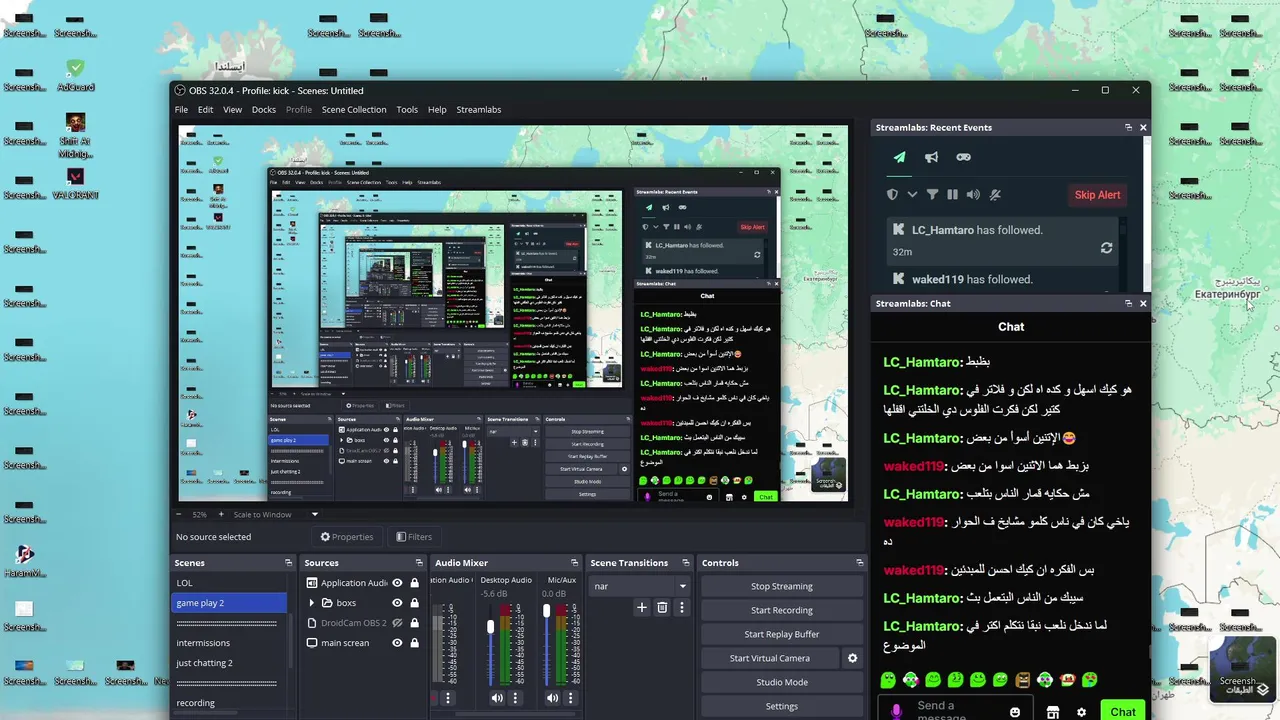Click the megaphone icon in Recent Events
The width and height of the screenshot is (1280, 720).
pos(931,157)
